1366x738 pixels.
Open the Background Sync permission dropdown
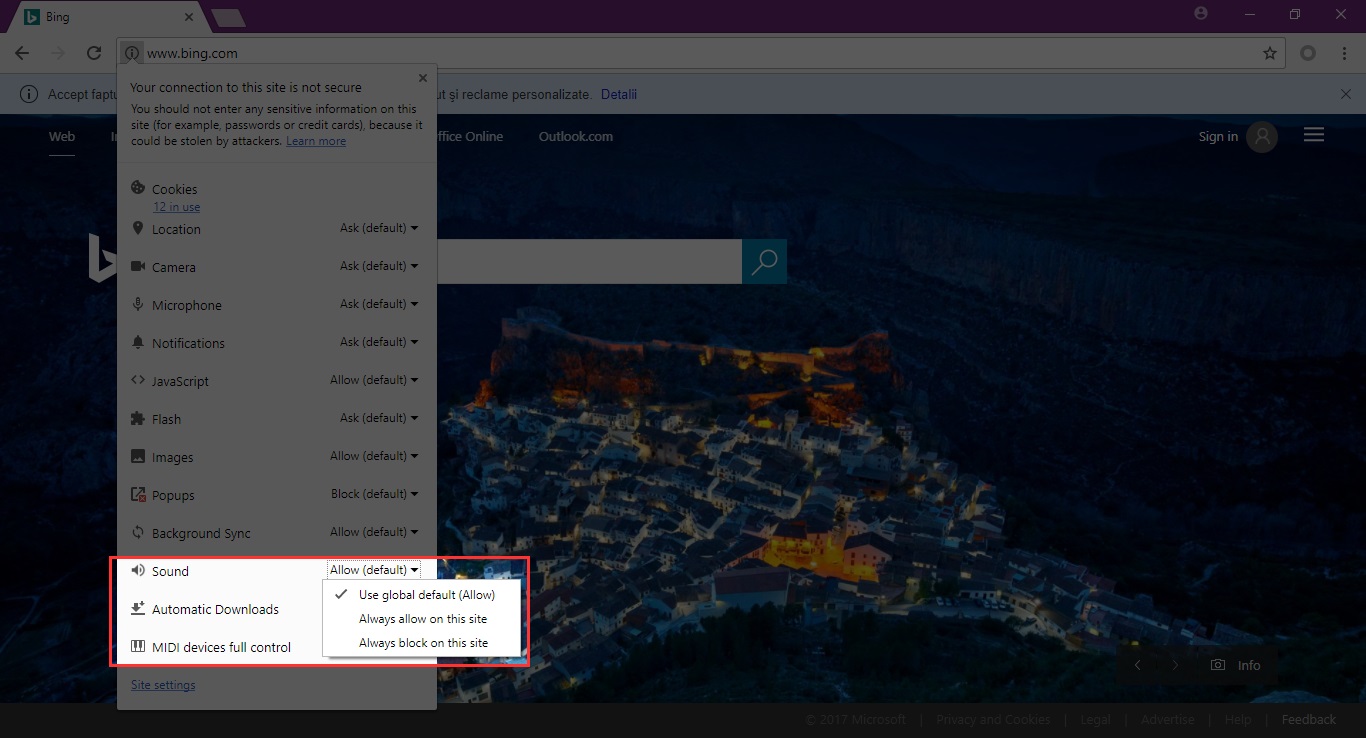374,532
